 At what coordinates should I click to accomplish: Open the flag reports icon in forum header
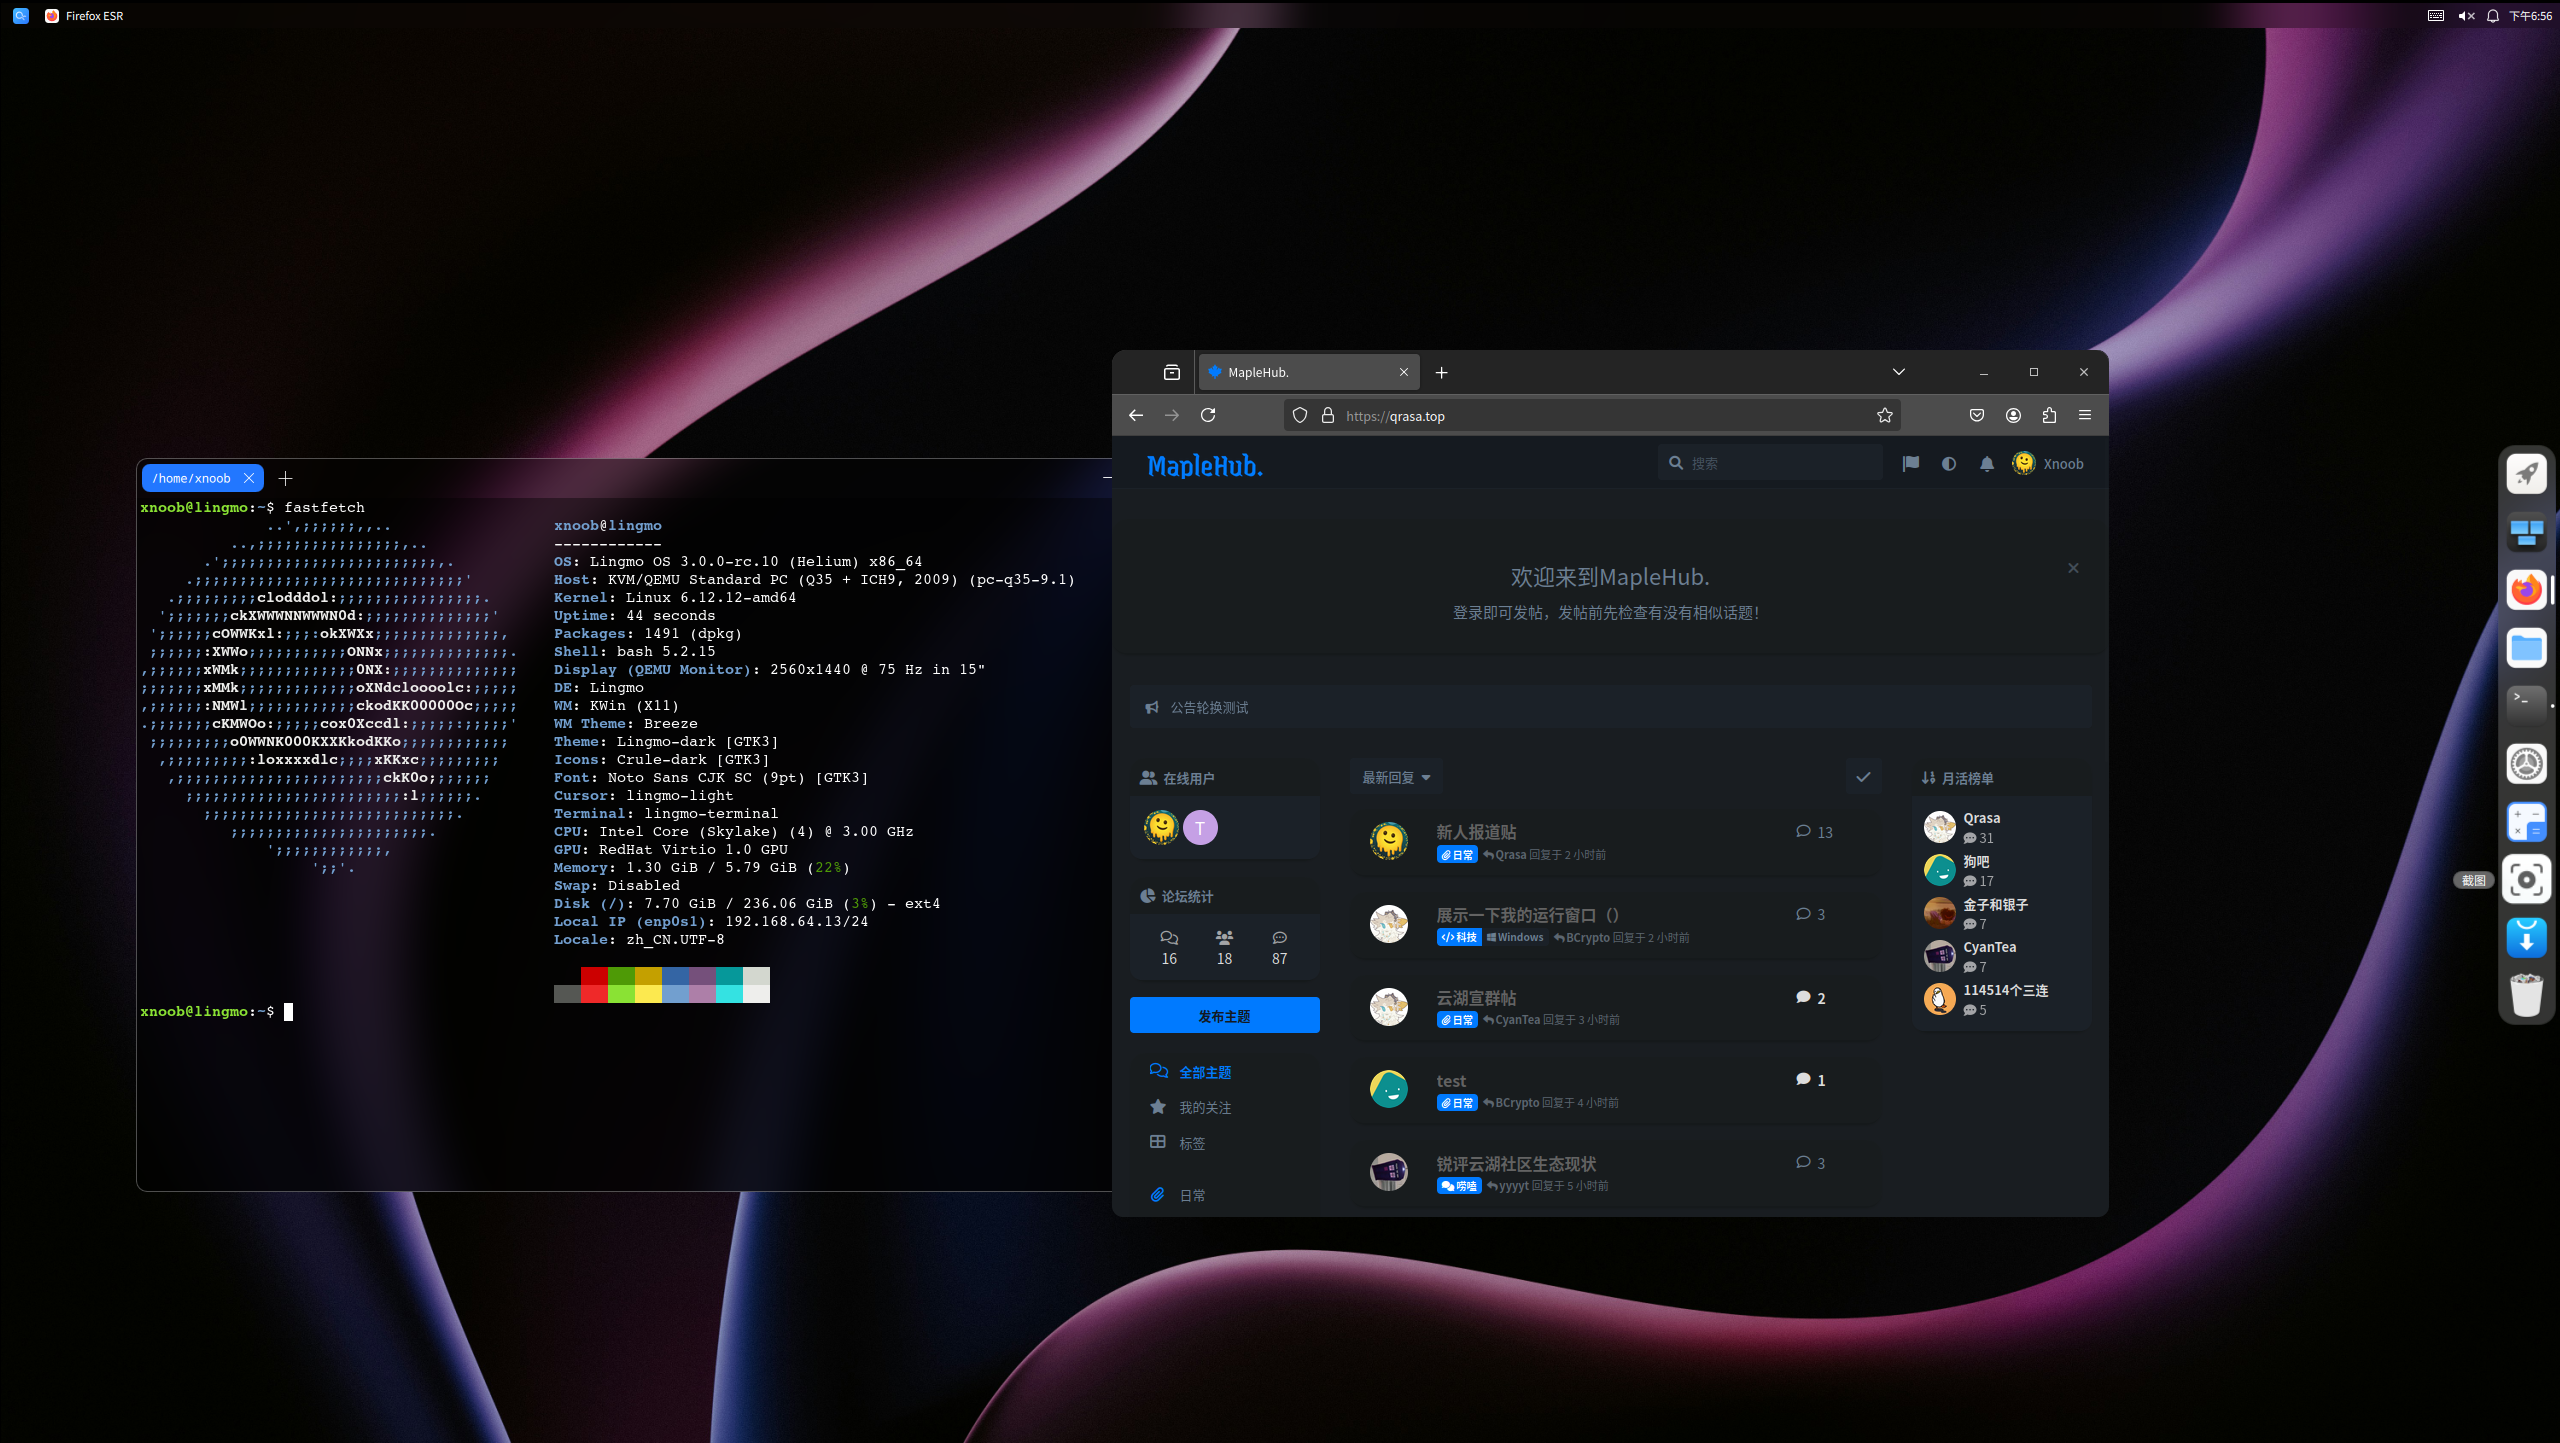1911,464
